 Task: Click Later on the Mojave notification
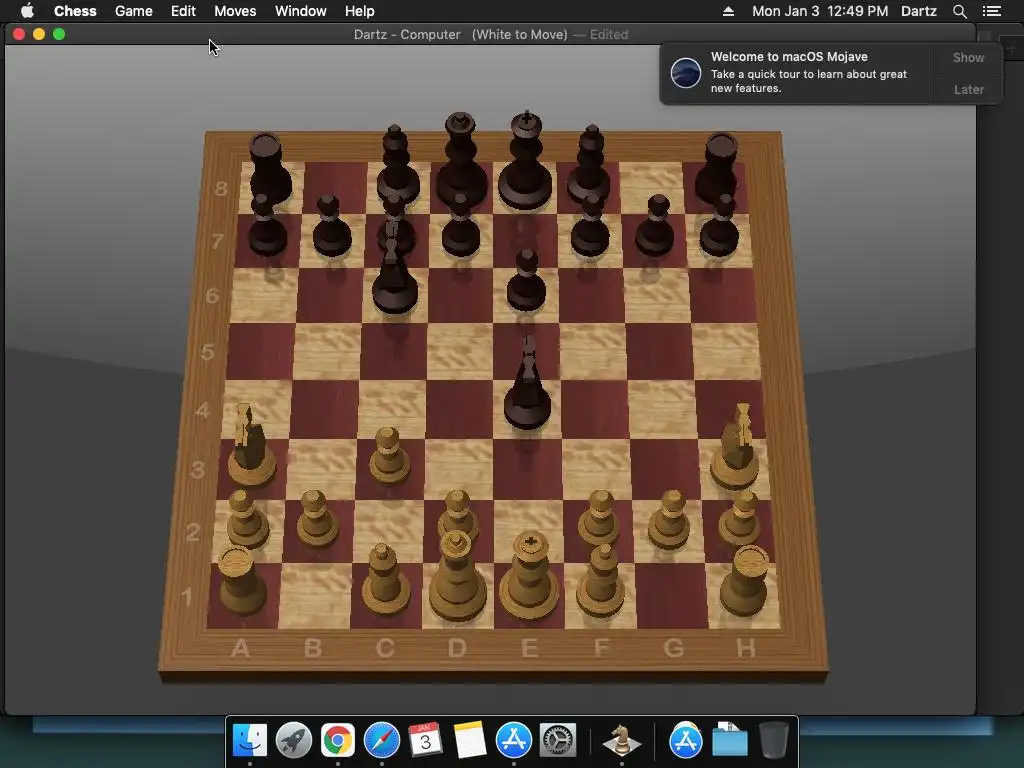[x=968, y=89]
